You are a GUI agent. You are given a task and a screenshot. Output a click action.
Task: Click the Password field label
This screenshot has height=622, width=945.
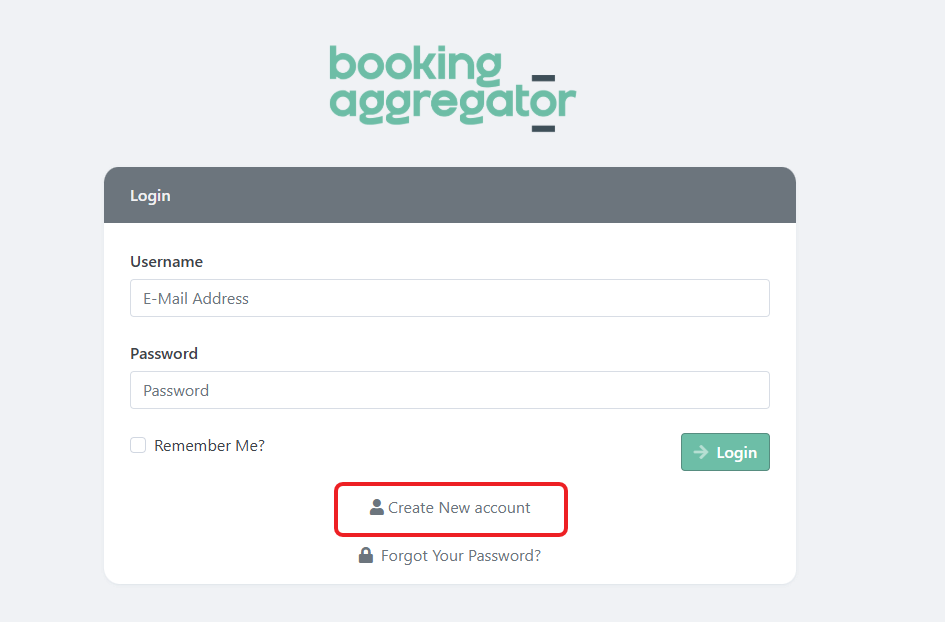point(164,354)
